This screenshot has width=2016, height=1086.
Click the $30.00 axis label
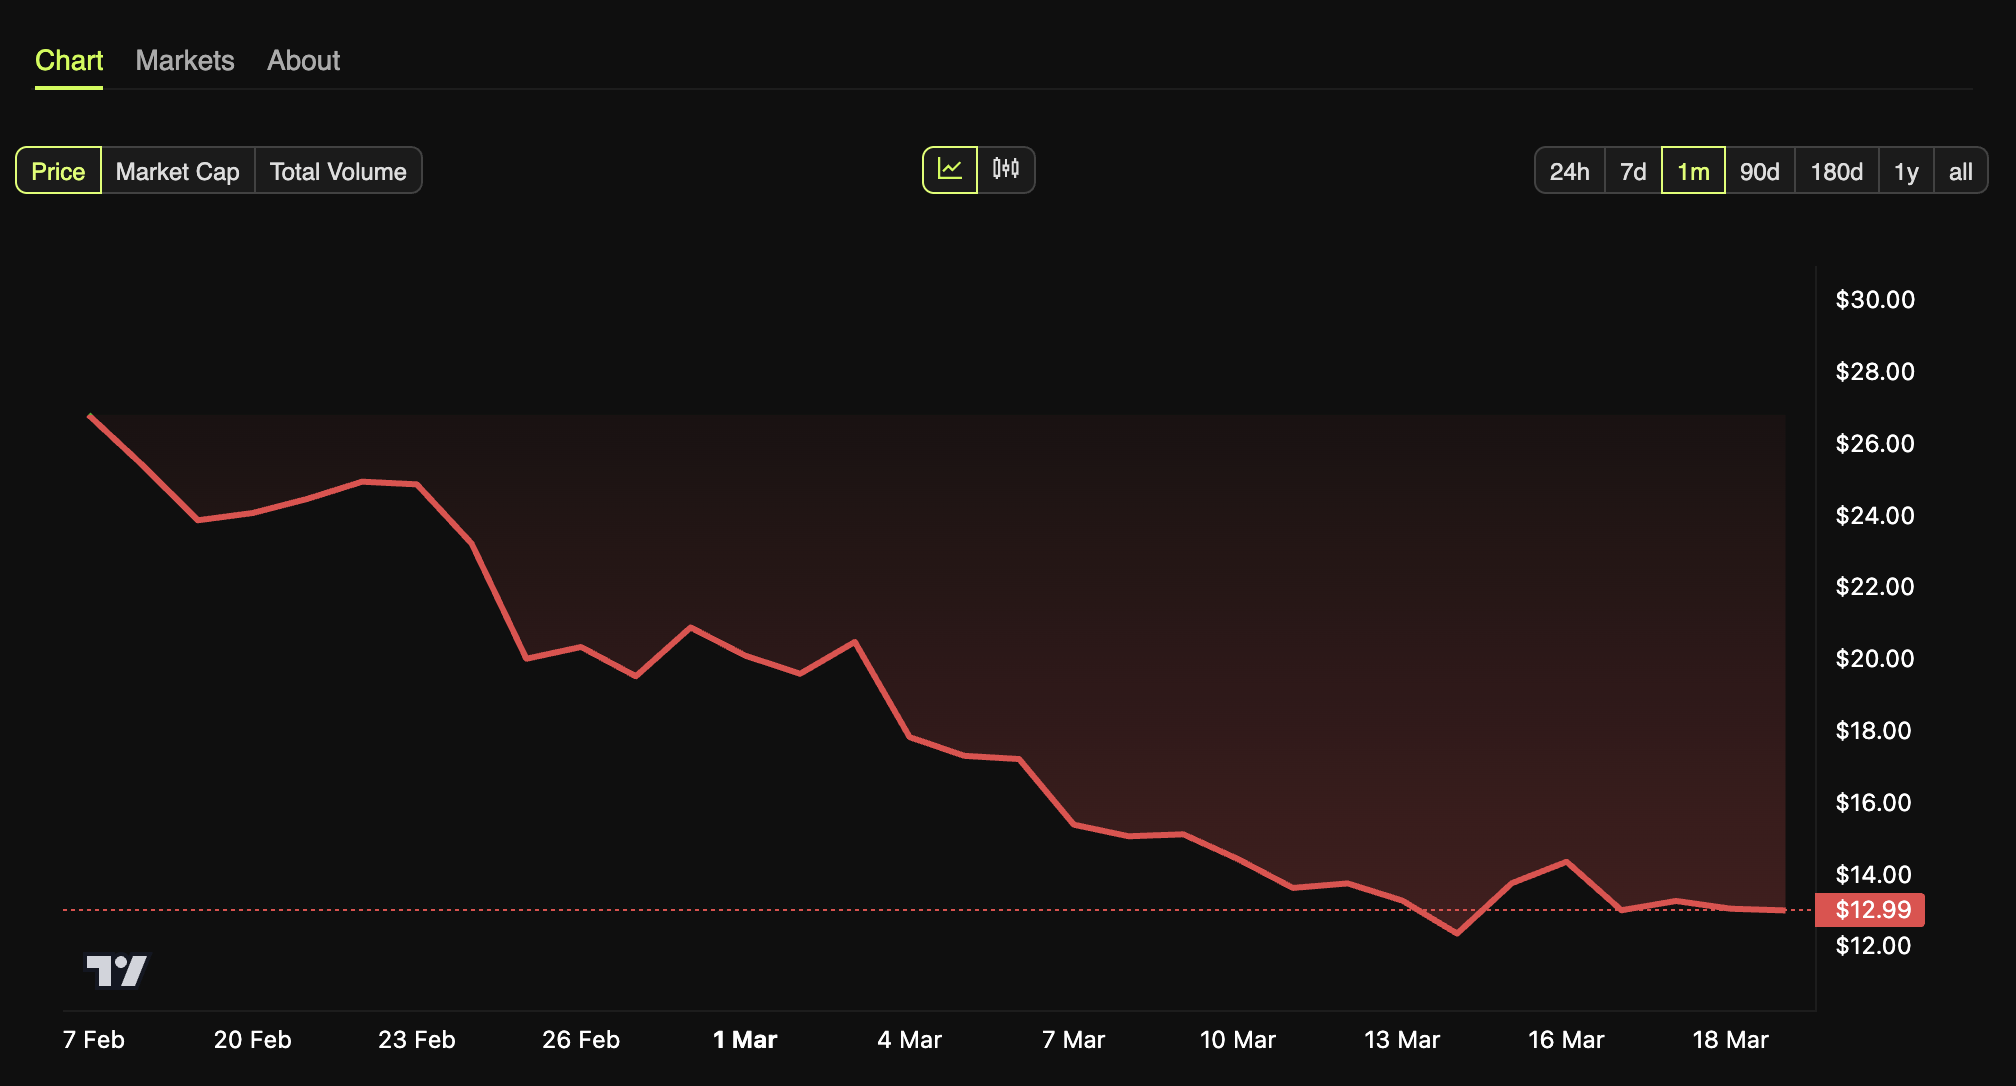[x=1875, y=299]
